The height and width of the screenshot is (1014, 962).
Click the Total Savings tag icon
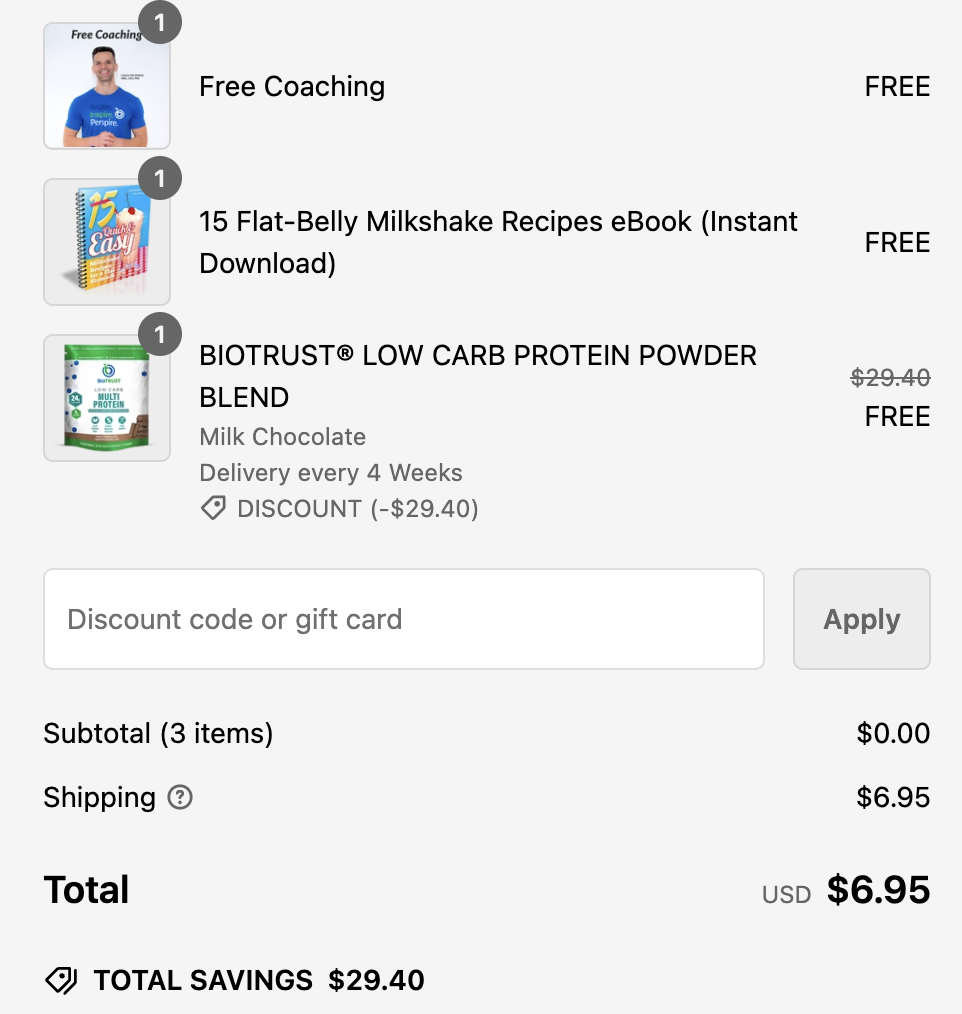pyautogui.click(x=61, y=980)
